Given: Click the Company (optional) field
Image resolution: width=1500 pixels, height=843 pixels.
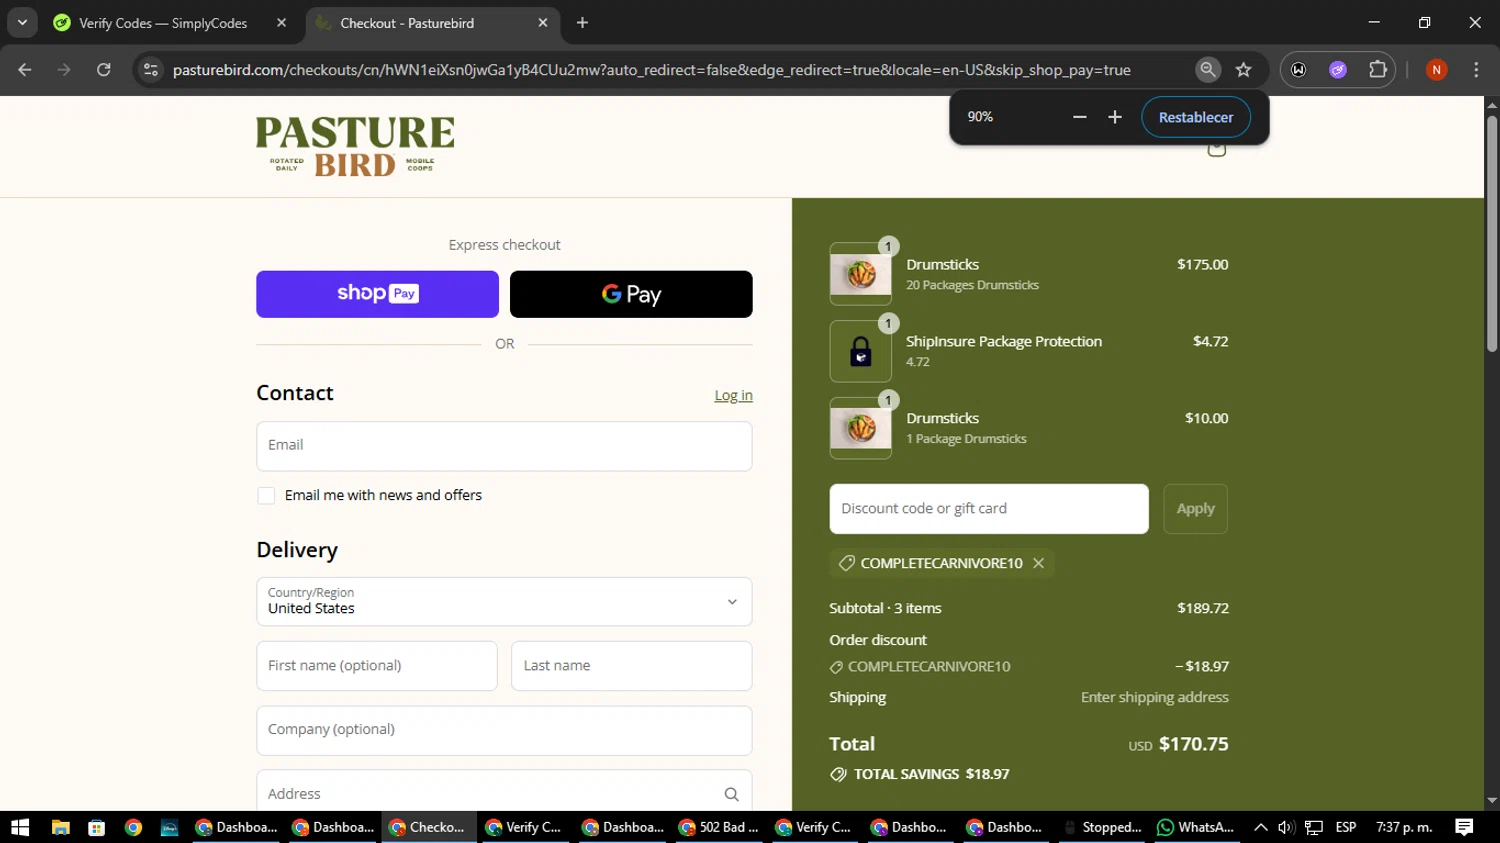Looking at the screenshot, I should tap(504, 731).
